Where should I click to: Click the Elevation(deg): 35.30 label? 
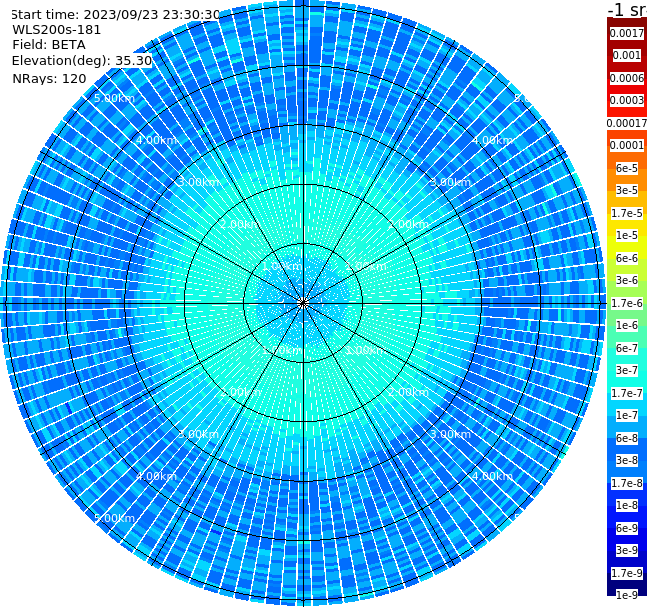click(82, 61)
